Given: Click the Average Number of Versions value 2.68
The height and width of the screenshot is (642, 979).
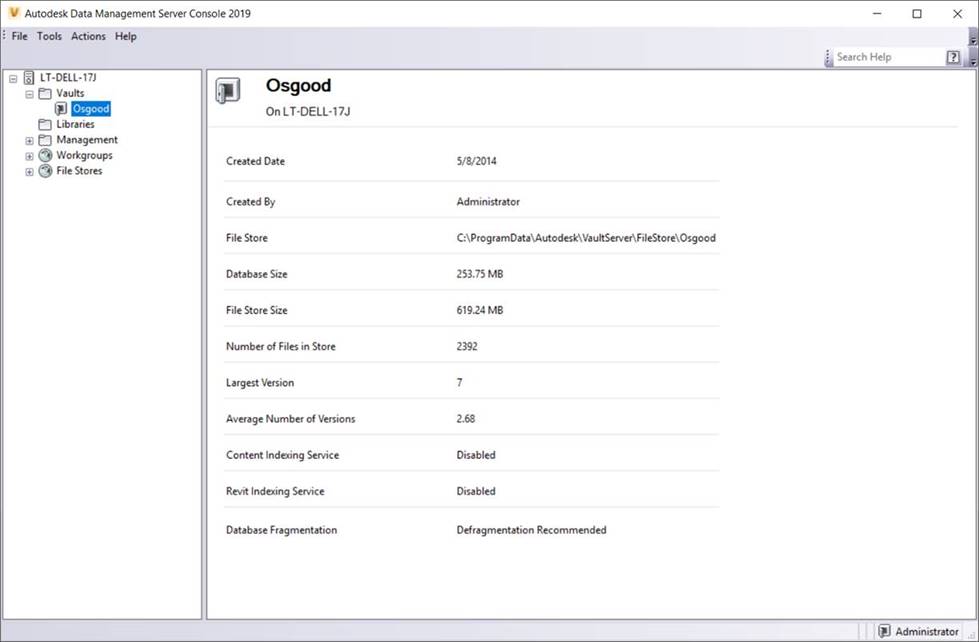Looking at the screenshot, I should point(466,419).
